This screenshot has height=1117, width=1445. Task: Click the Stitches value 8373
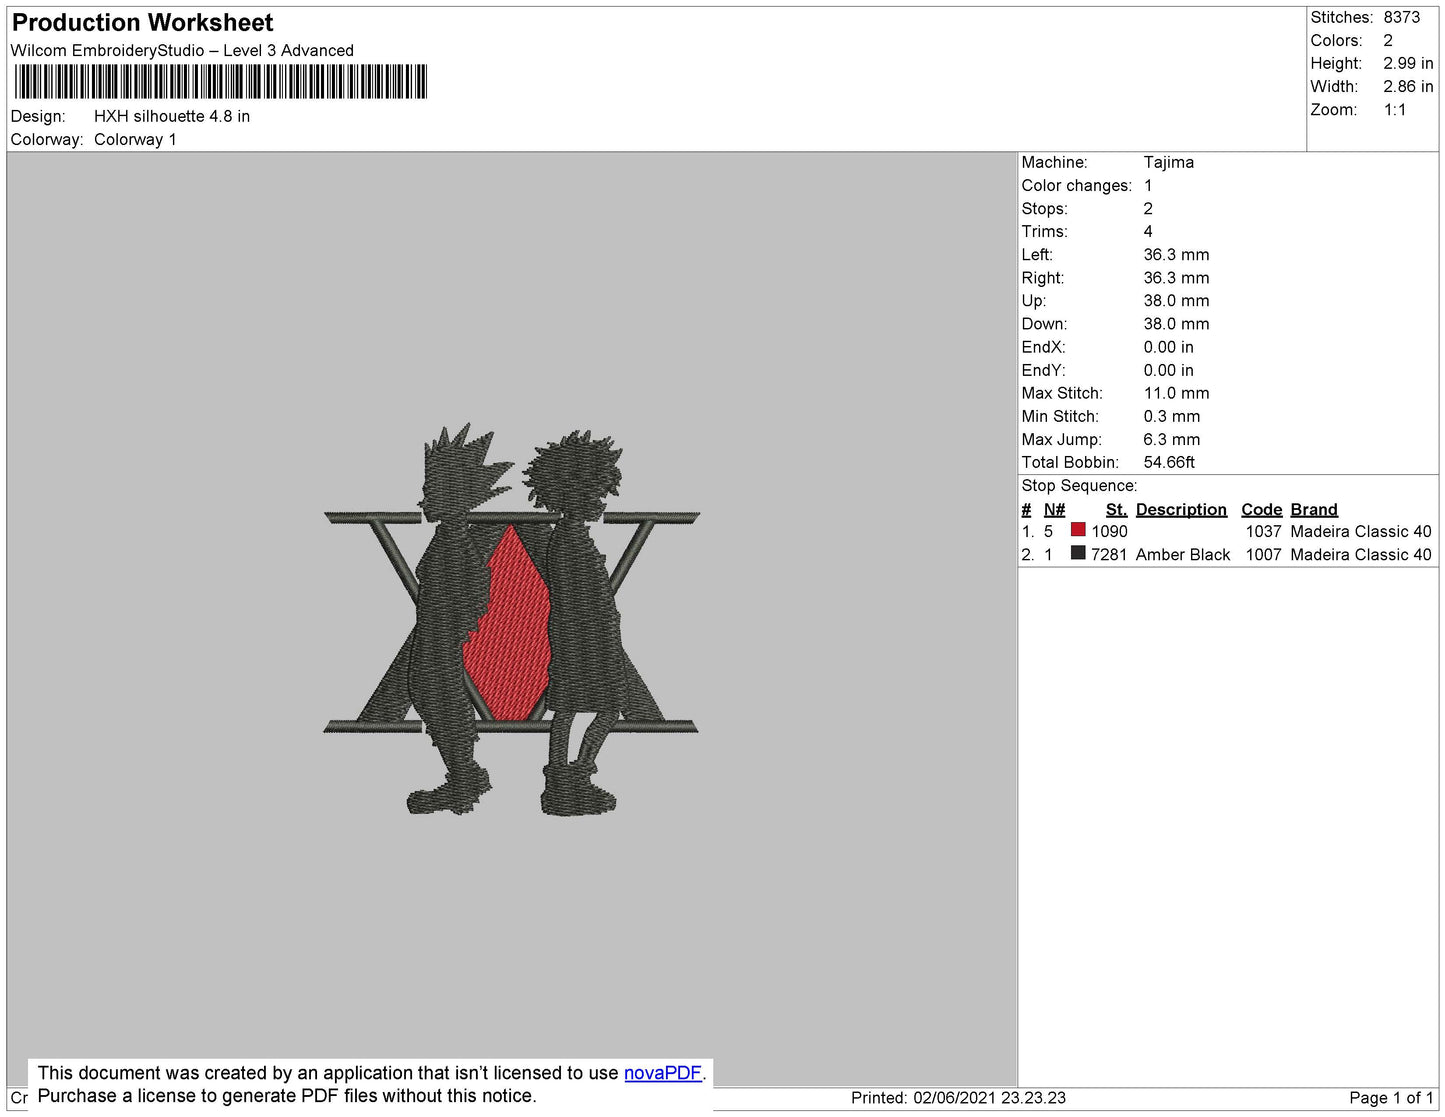(x=1401, y=17)
